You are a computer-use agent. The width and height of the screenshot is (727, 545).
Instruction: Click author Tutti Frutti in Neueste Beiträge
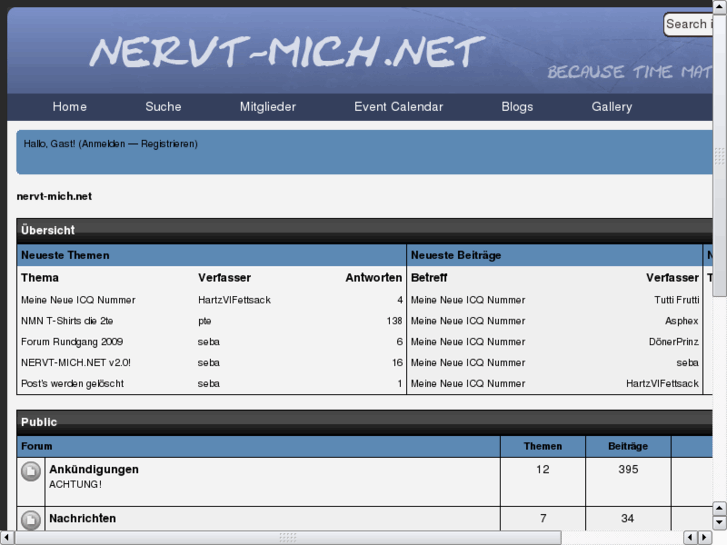[676, 300]
